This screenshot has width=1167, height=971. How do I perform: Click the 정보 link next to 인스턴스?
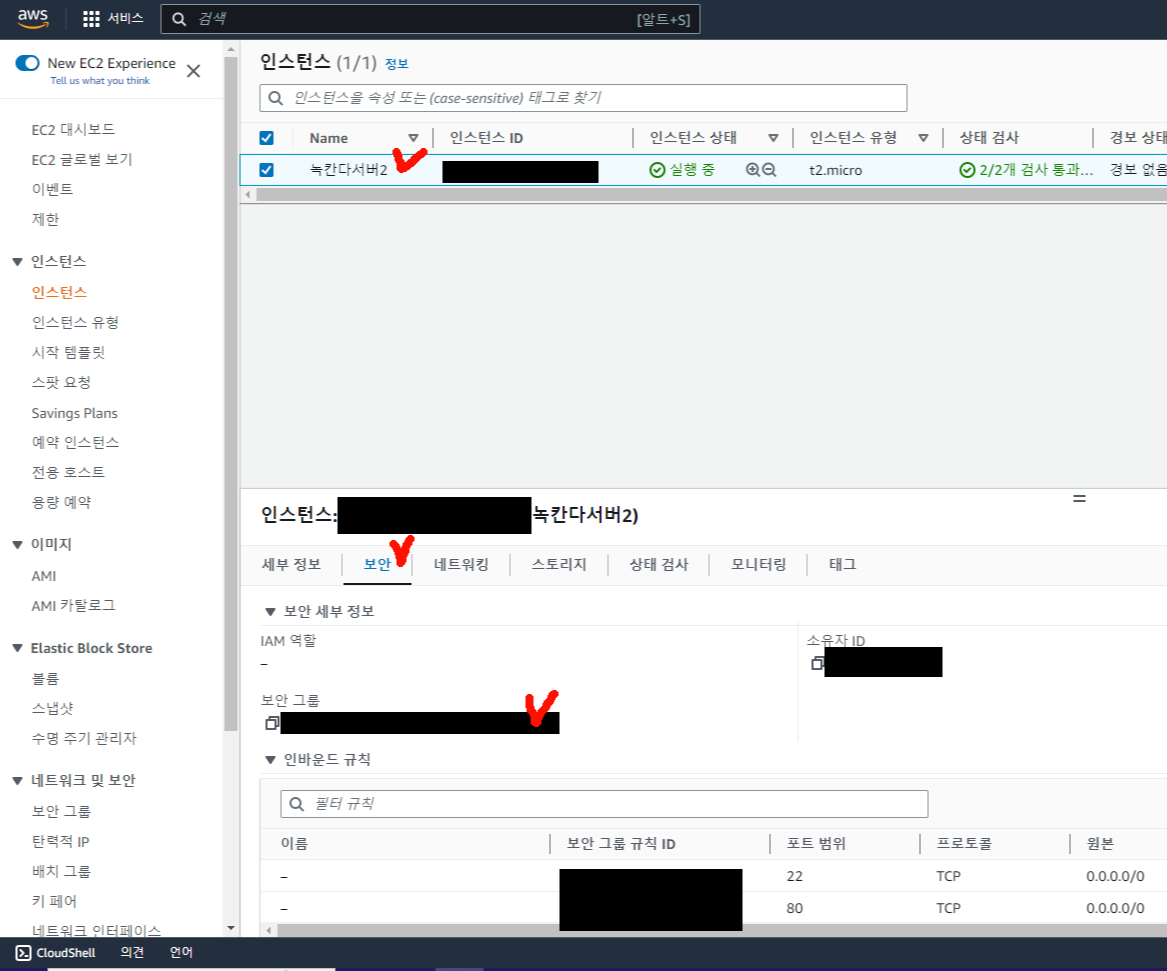[x=397, y=64]
